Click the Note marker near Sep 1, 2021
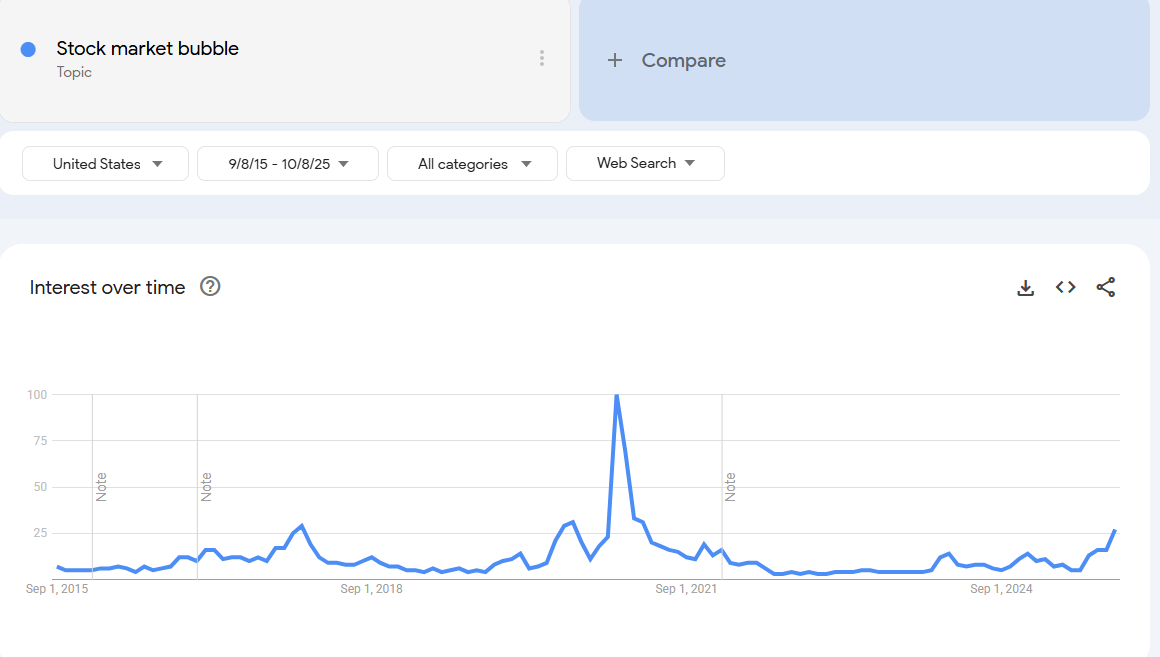The image size is (1160, 657). [730, 486]
